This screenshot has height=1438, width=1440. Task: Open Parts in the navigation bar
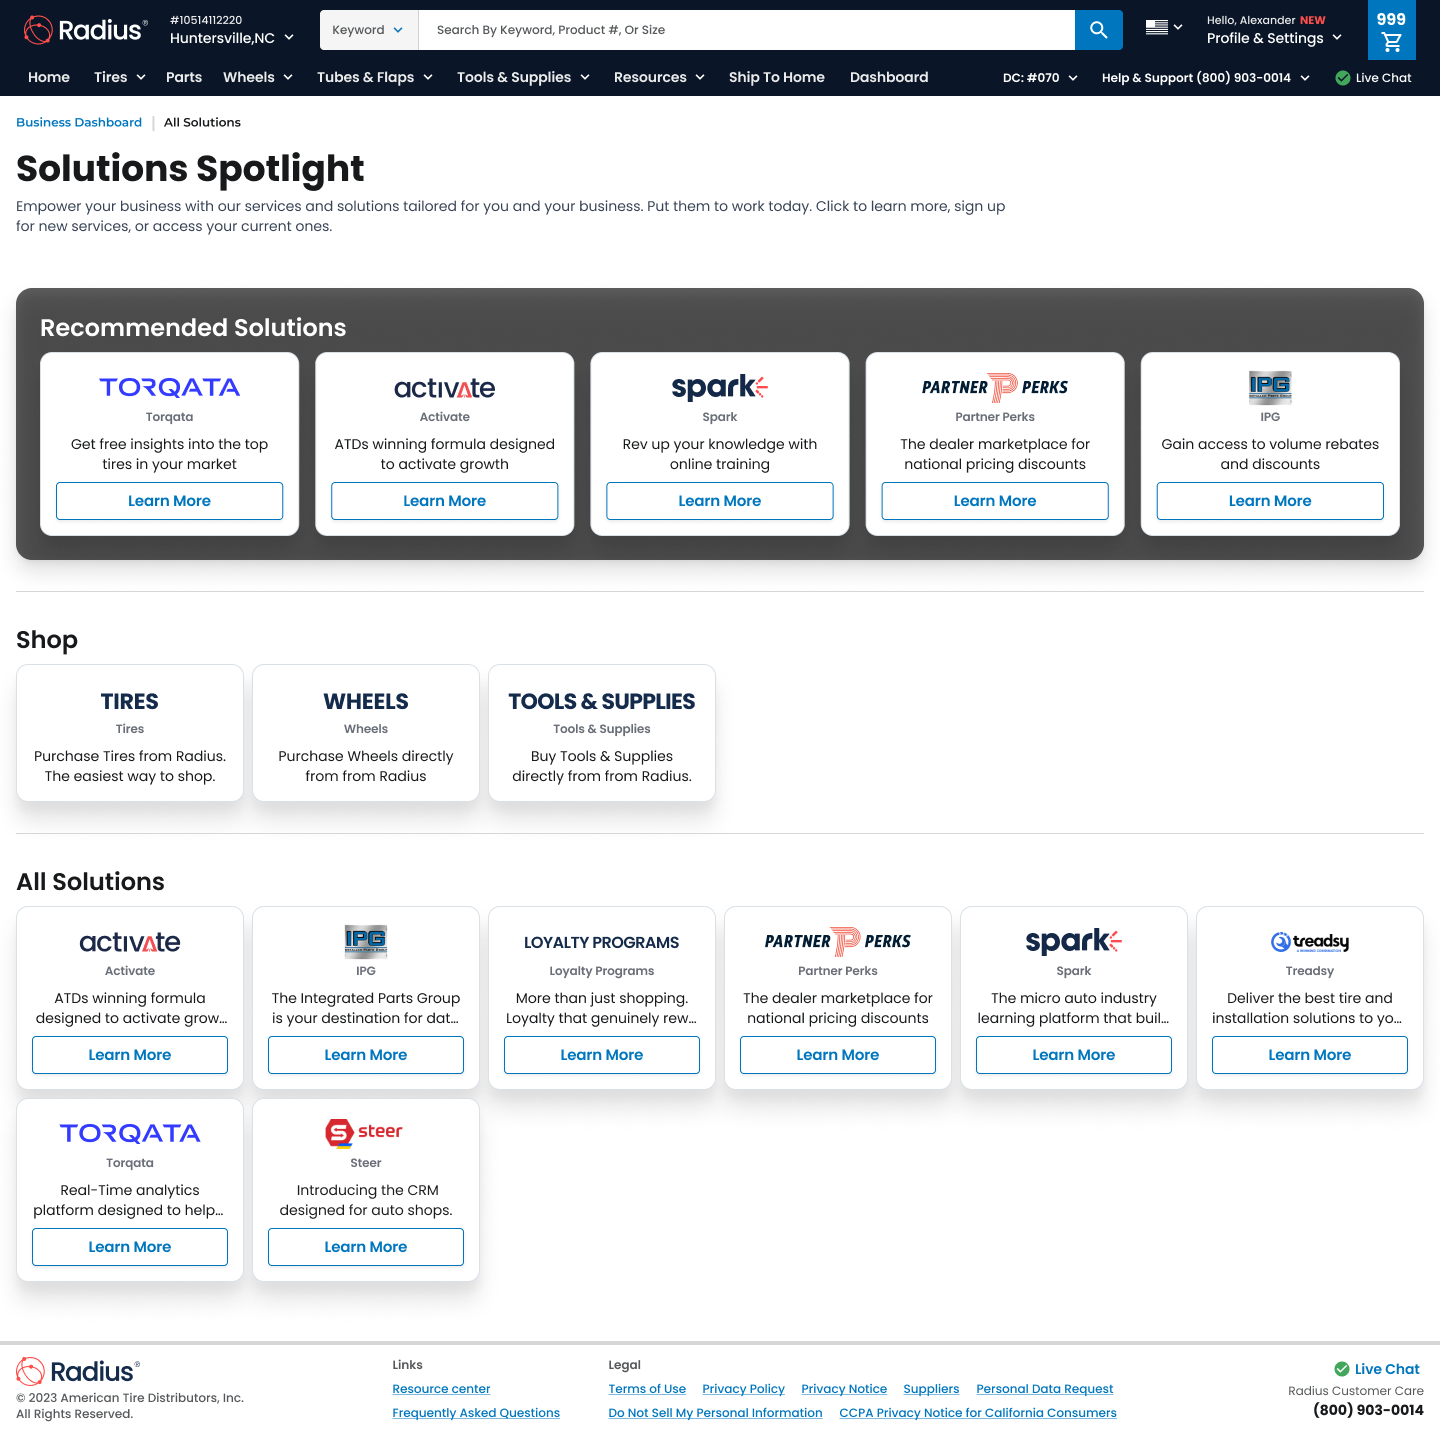click(x=184, y=77)
